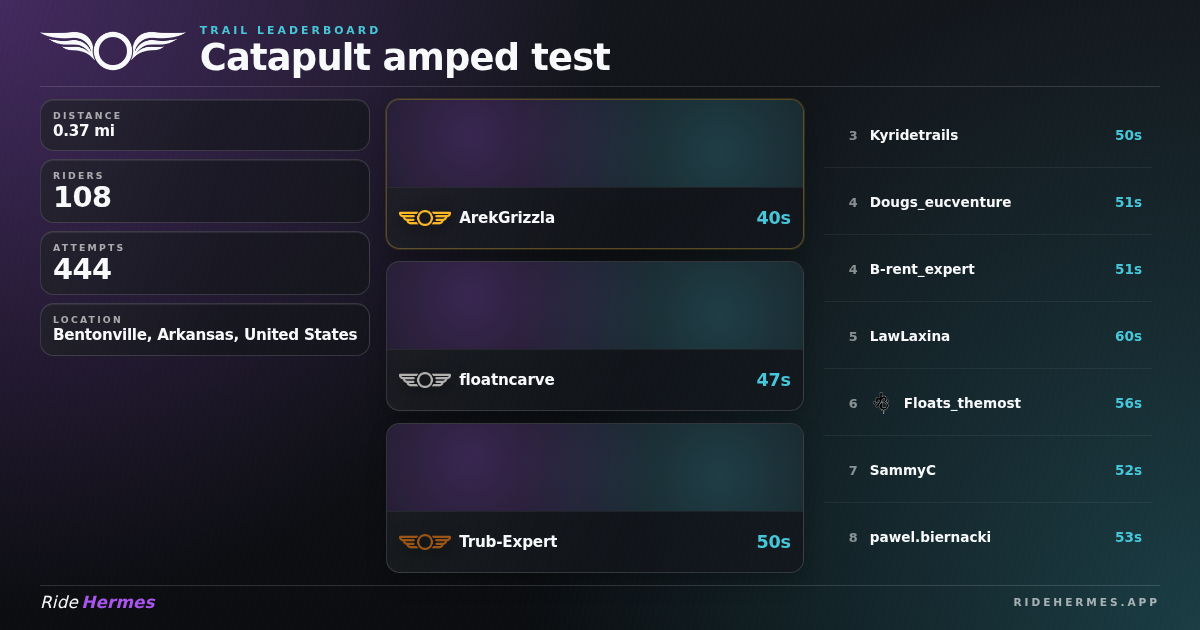Select B-rent_expert in the ranking list
Viewport: 1200px width, 630px height.
tap(988, 269)
